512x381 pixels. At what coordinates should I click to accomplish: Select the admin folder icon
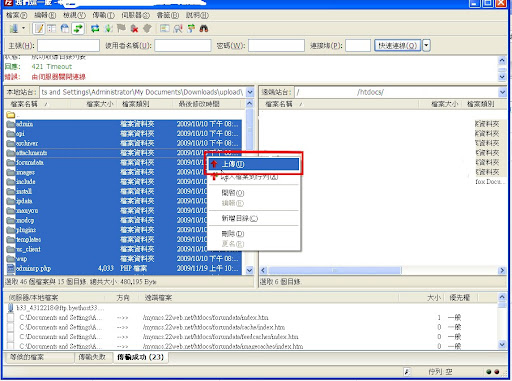[11, 124]
